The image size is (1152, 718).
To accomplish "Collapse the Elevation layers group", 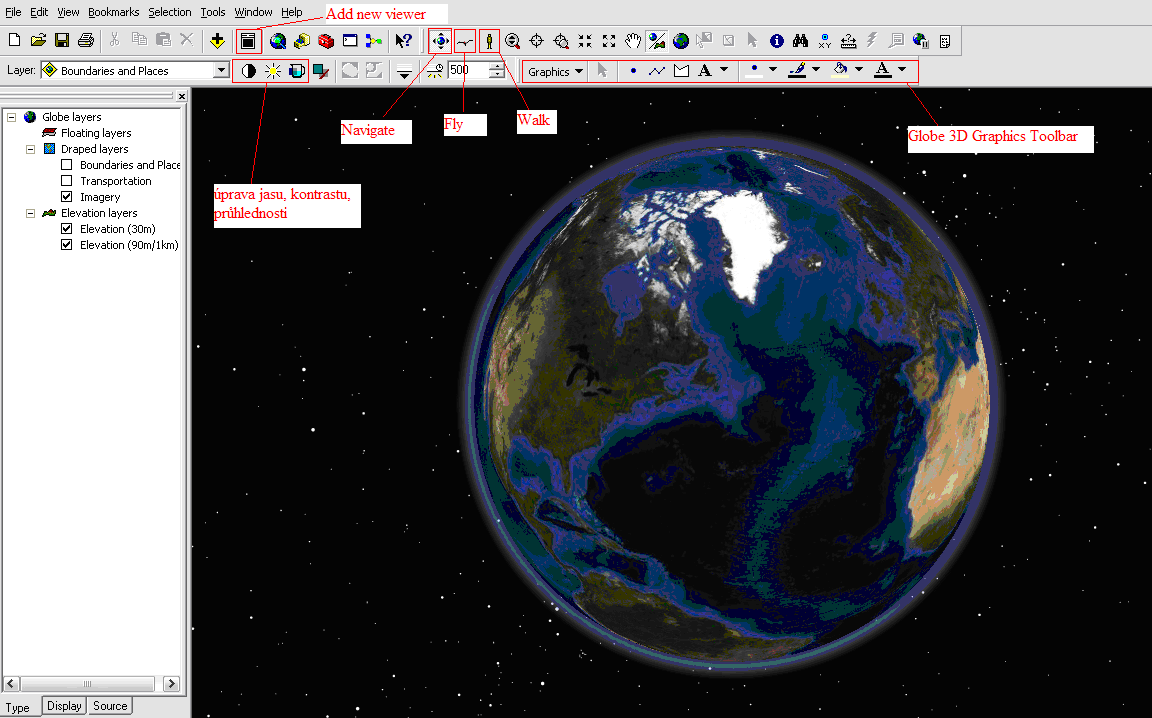I will tap(30, 213).
